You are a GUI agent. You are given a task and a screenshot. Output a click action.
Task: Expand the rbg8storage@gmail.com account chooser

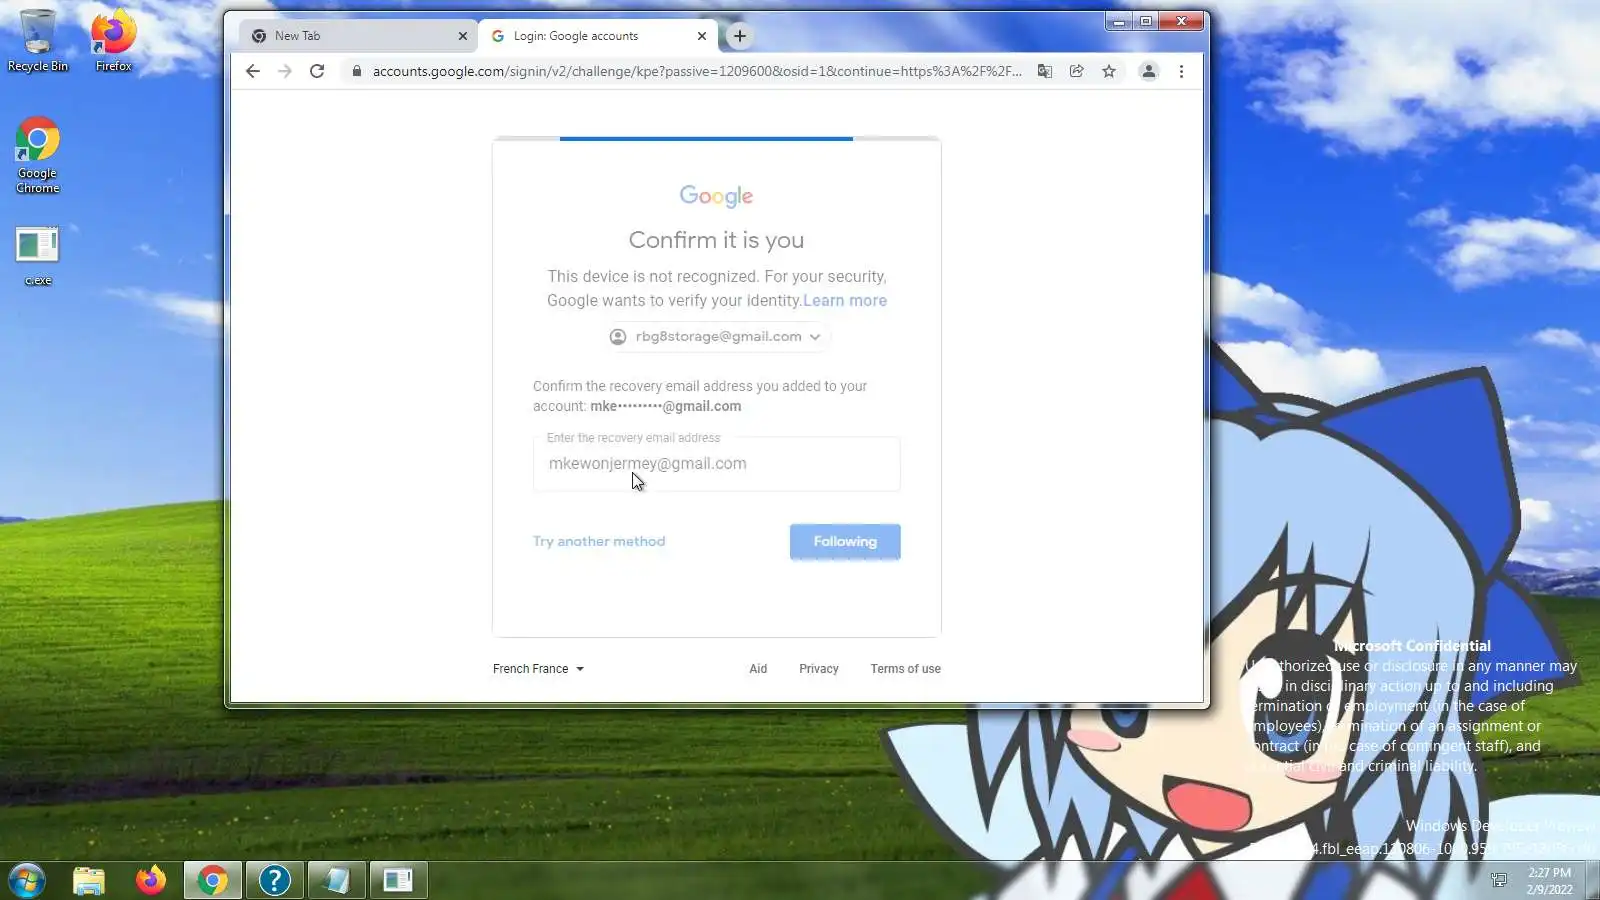tap(716, 337)
